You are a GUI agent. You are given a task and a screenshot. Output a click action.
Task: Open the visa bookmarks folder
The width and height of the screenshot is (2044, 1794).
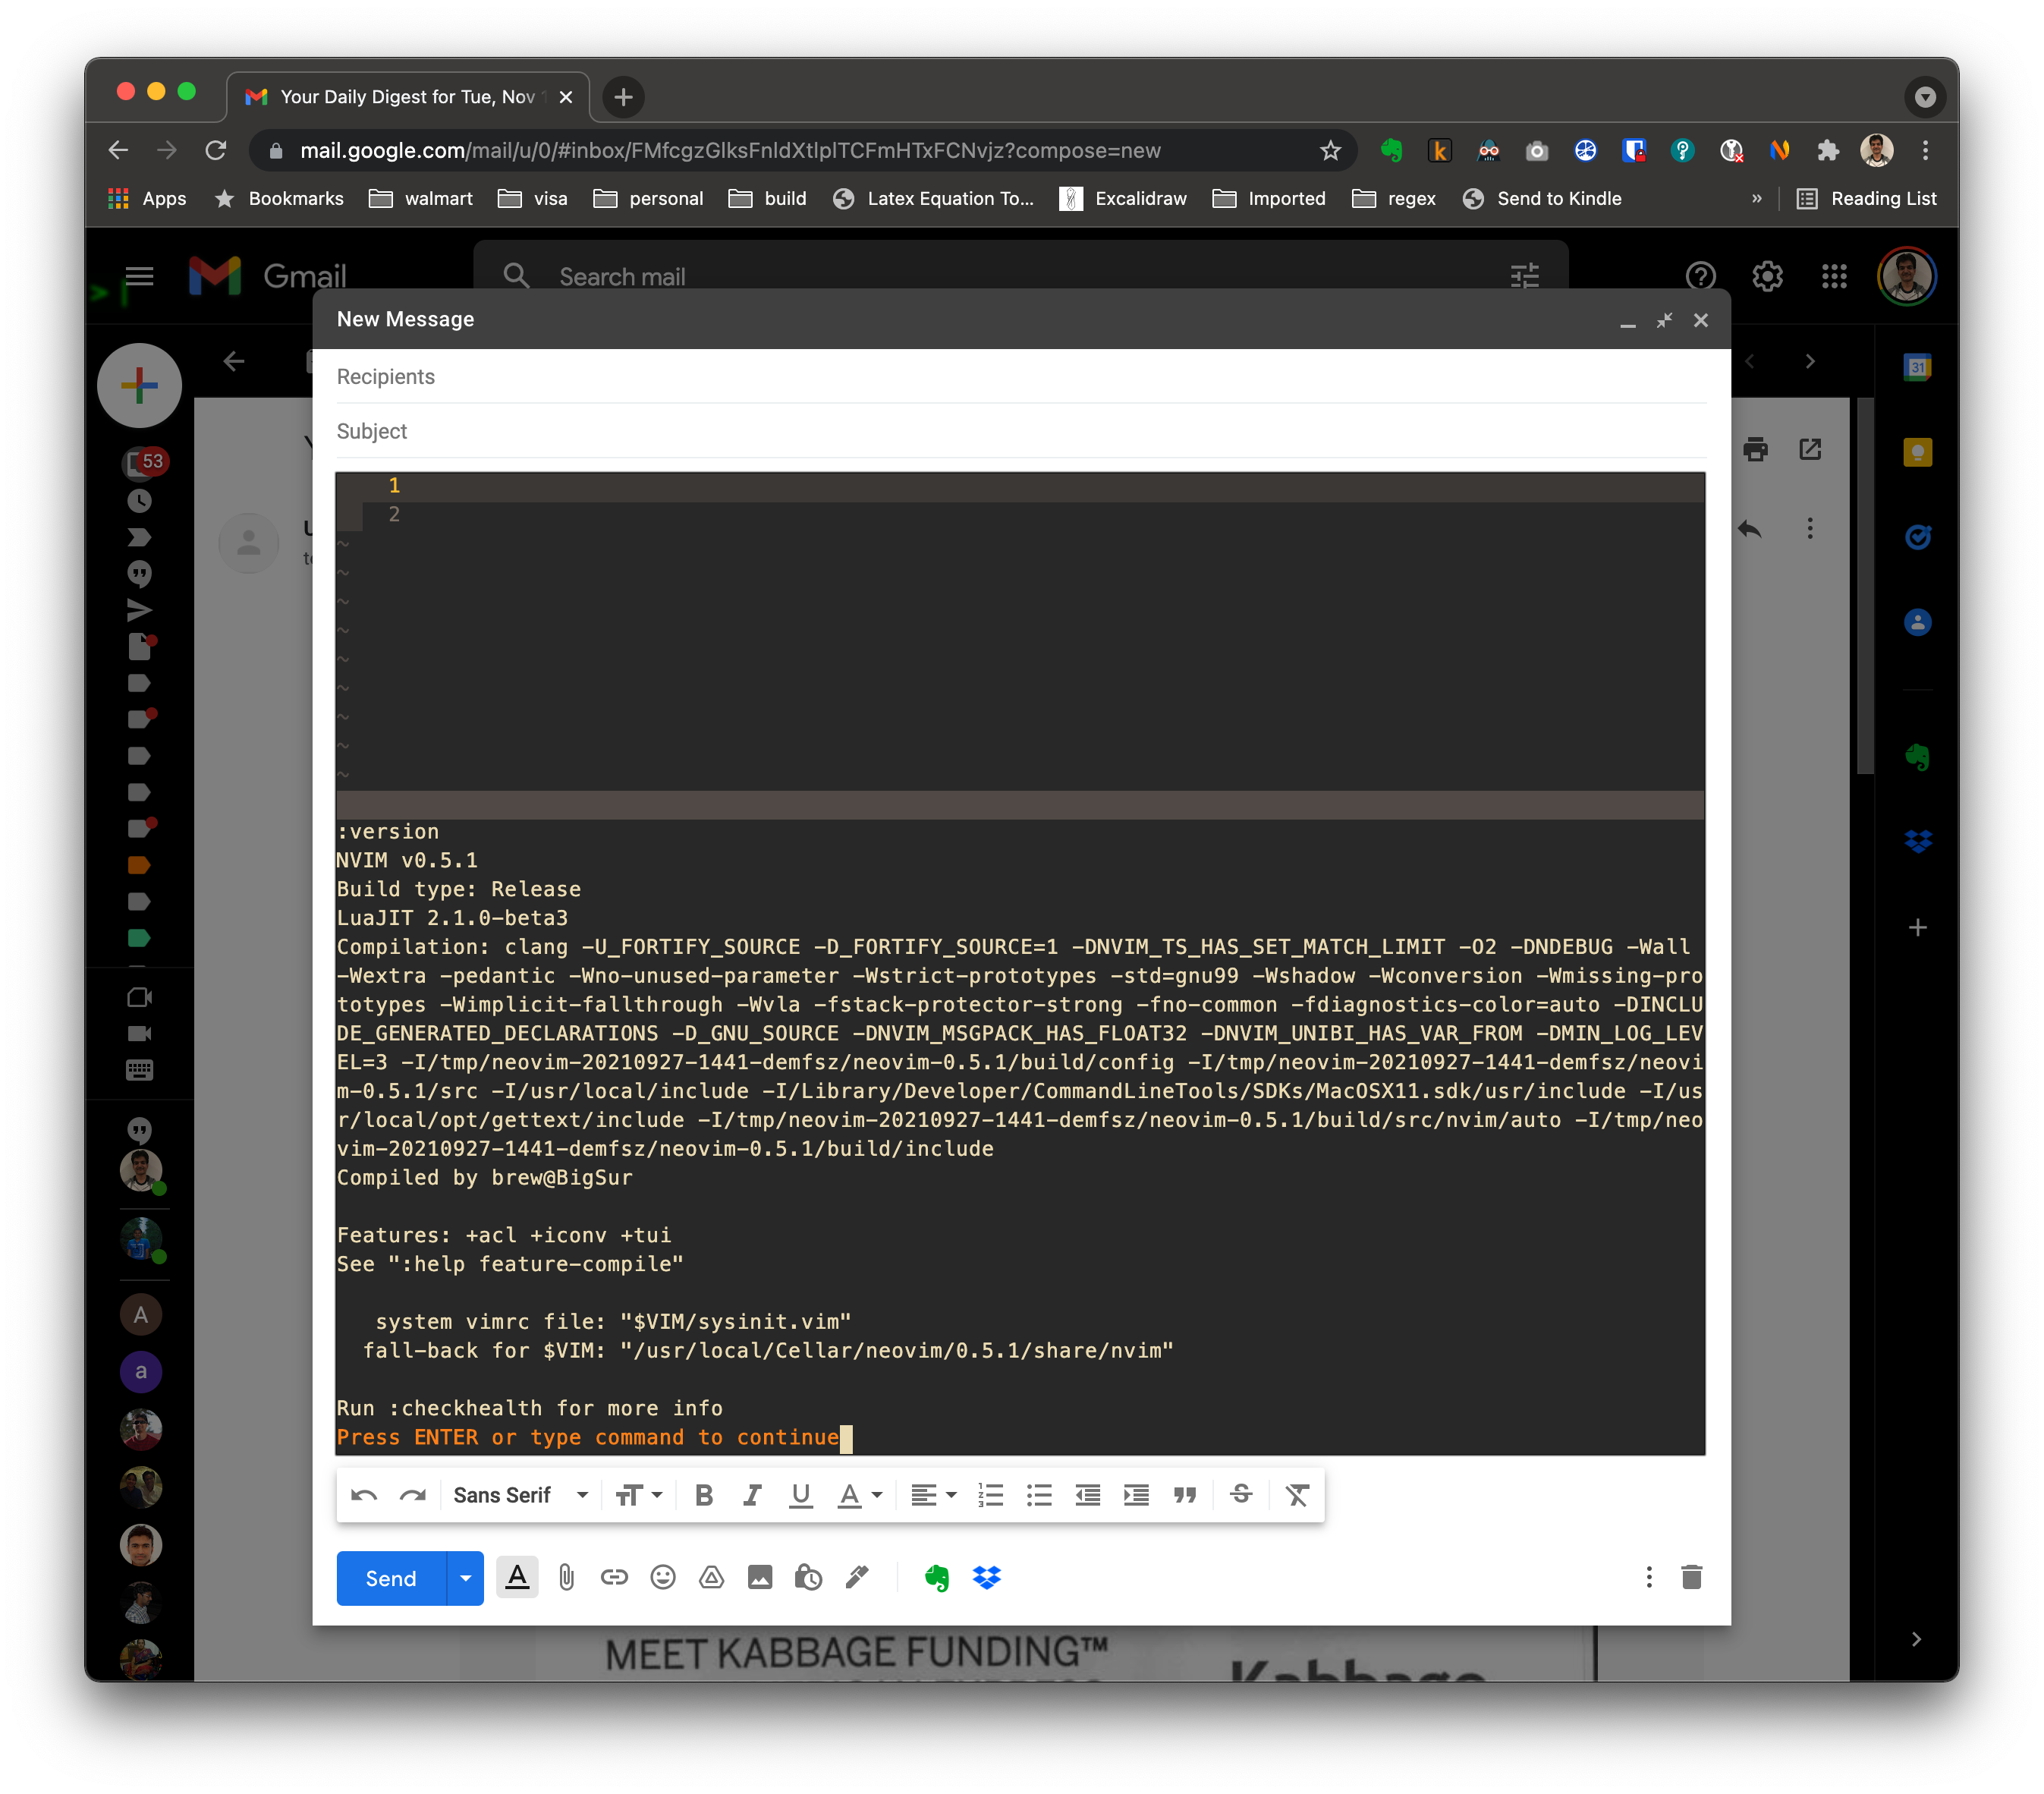pos(532,198)
